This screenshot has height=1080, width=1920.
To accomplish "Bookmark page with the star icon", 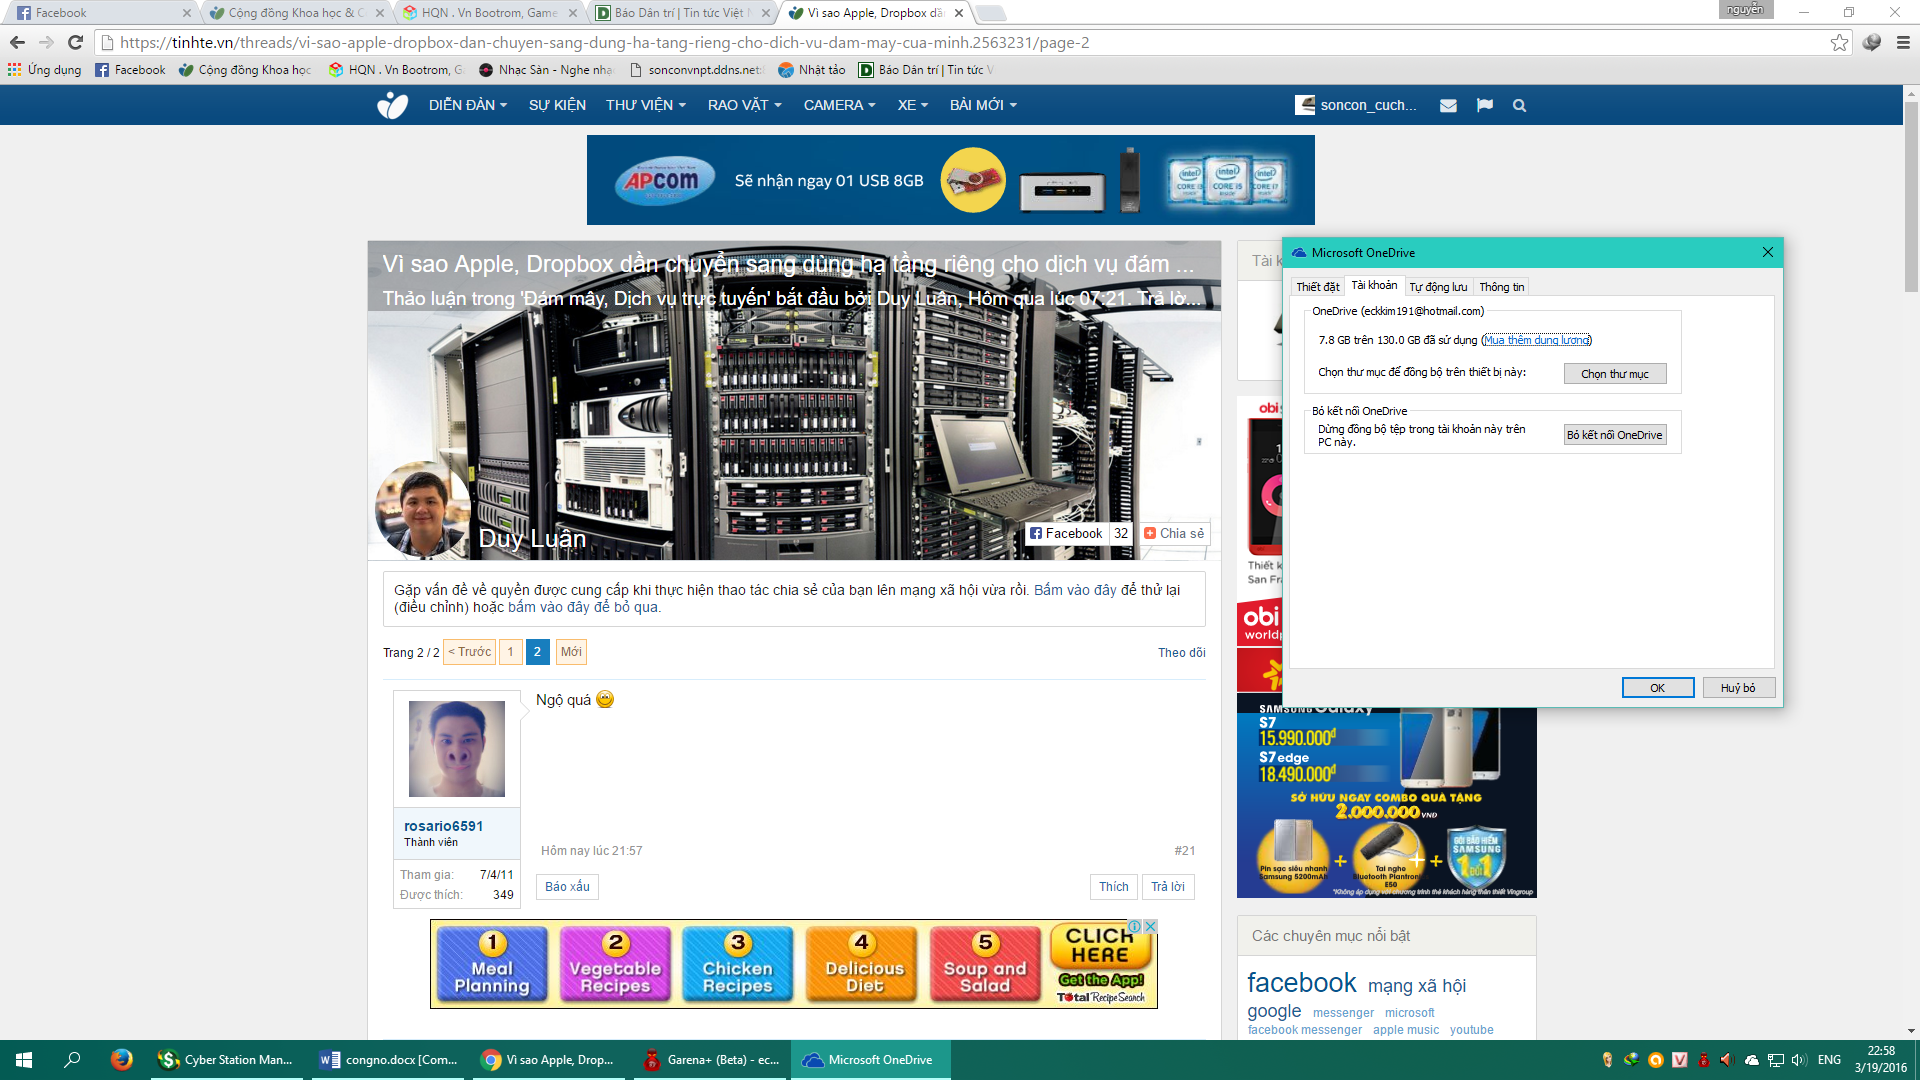I will [x=1839, y=42].
